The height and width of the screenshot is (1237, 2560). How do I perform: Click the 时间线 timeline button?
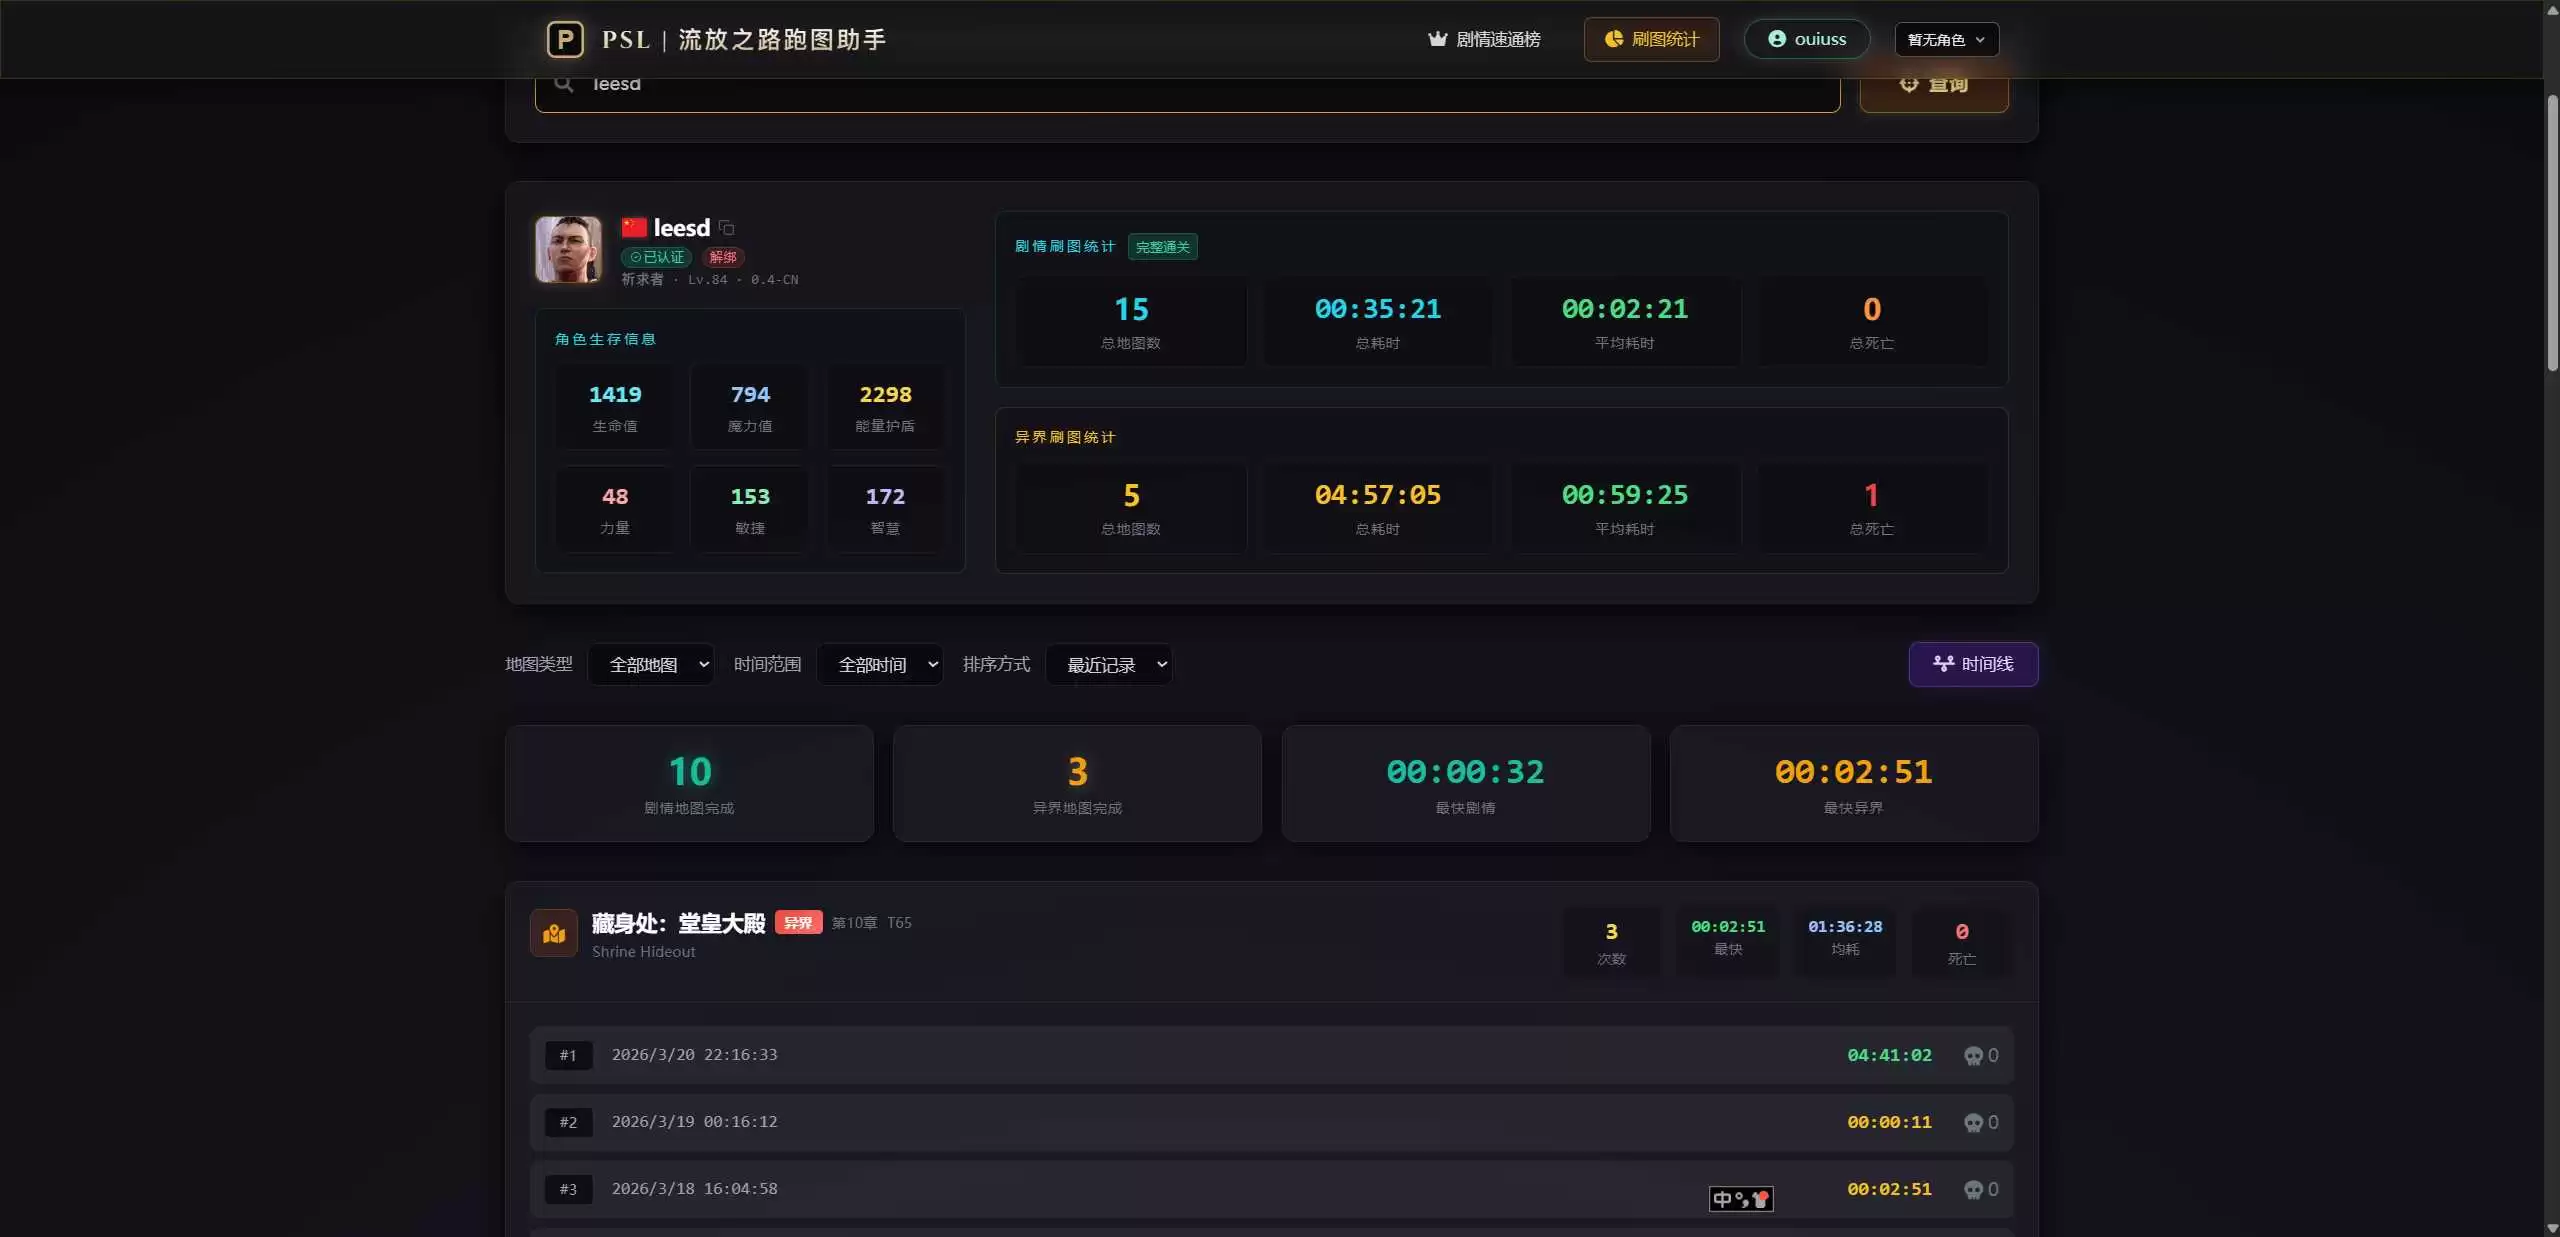pos(1972,664)
